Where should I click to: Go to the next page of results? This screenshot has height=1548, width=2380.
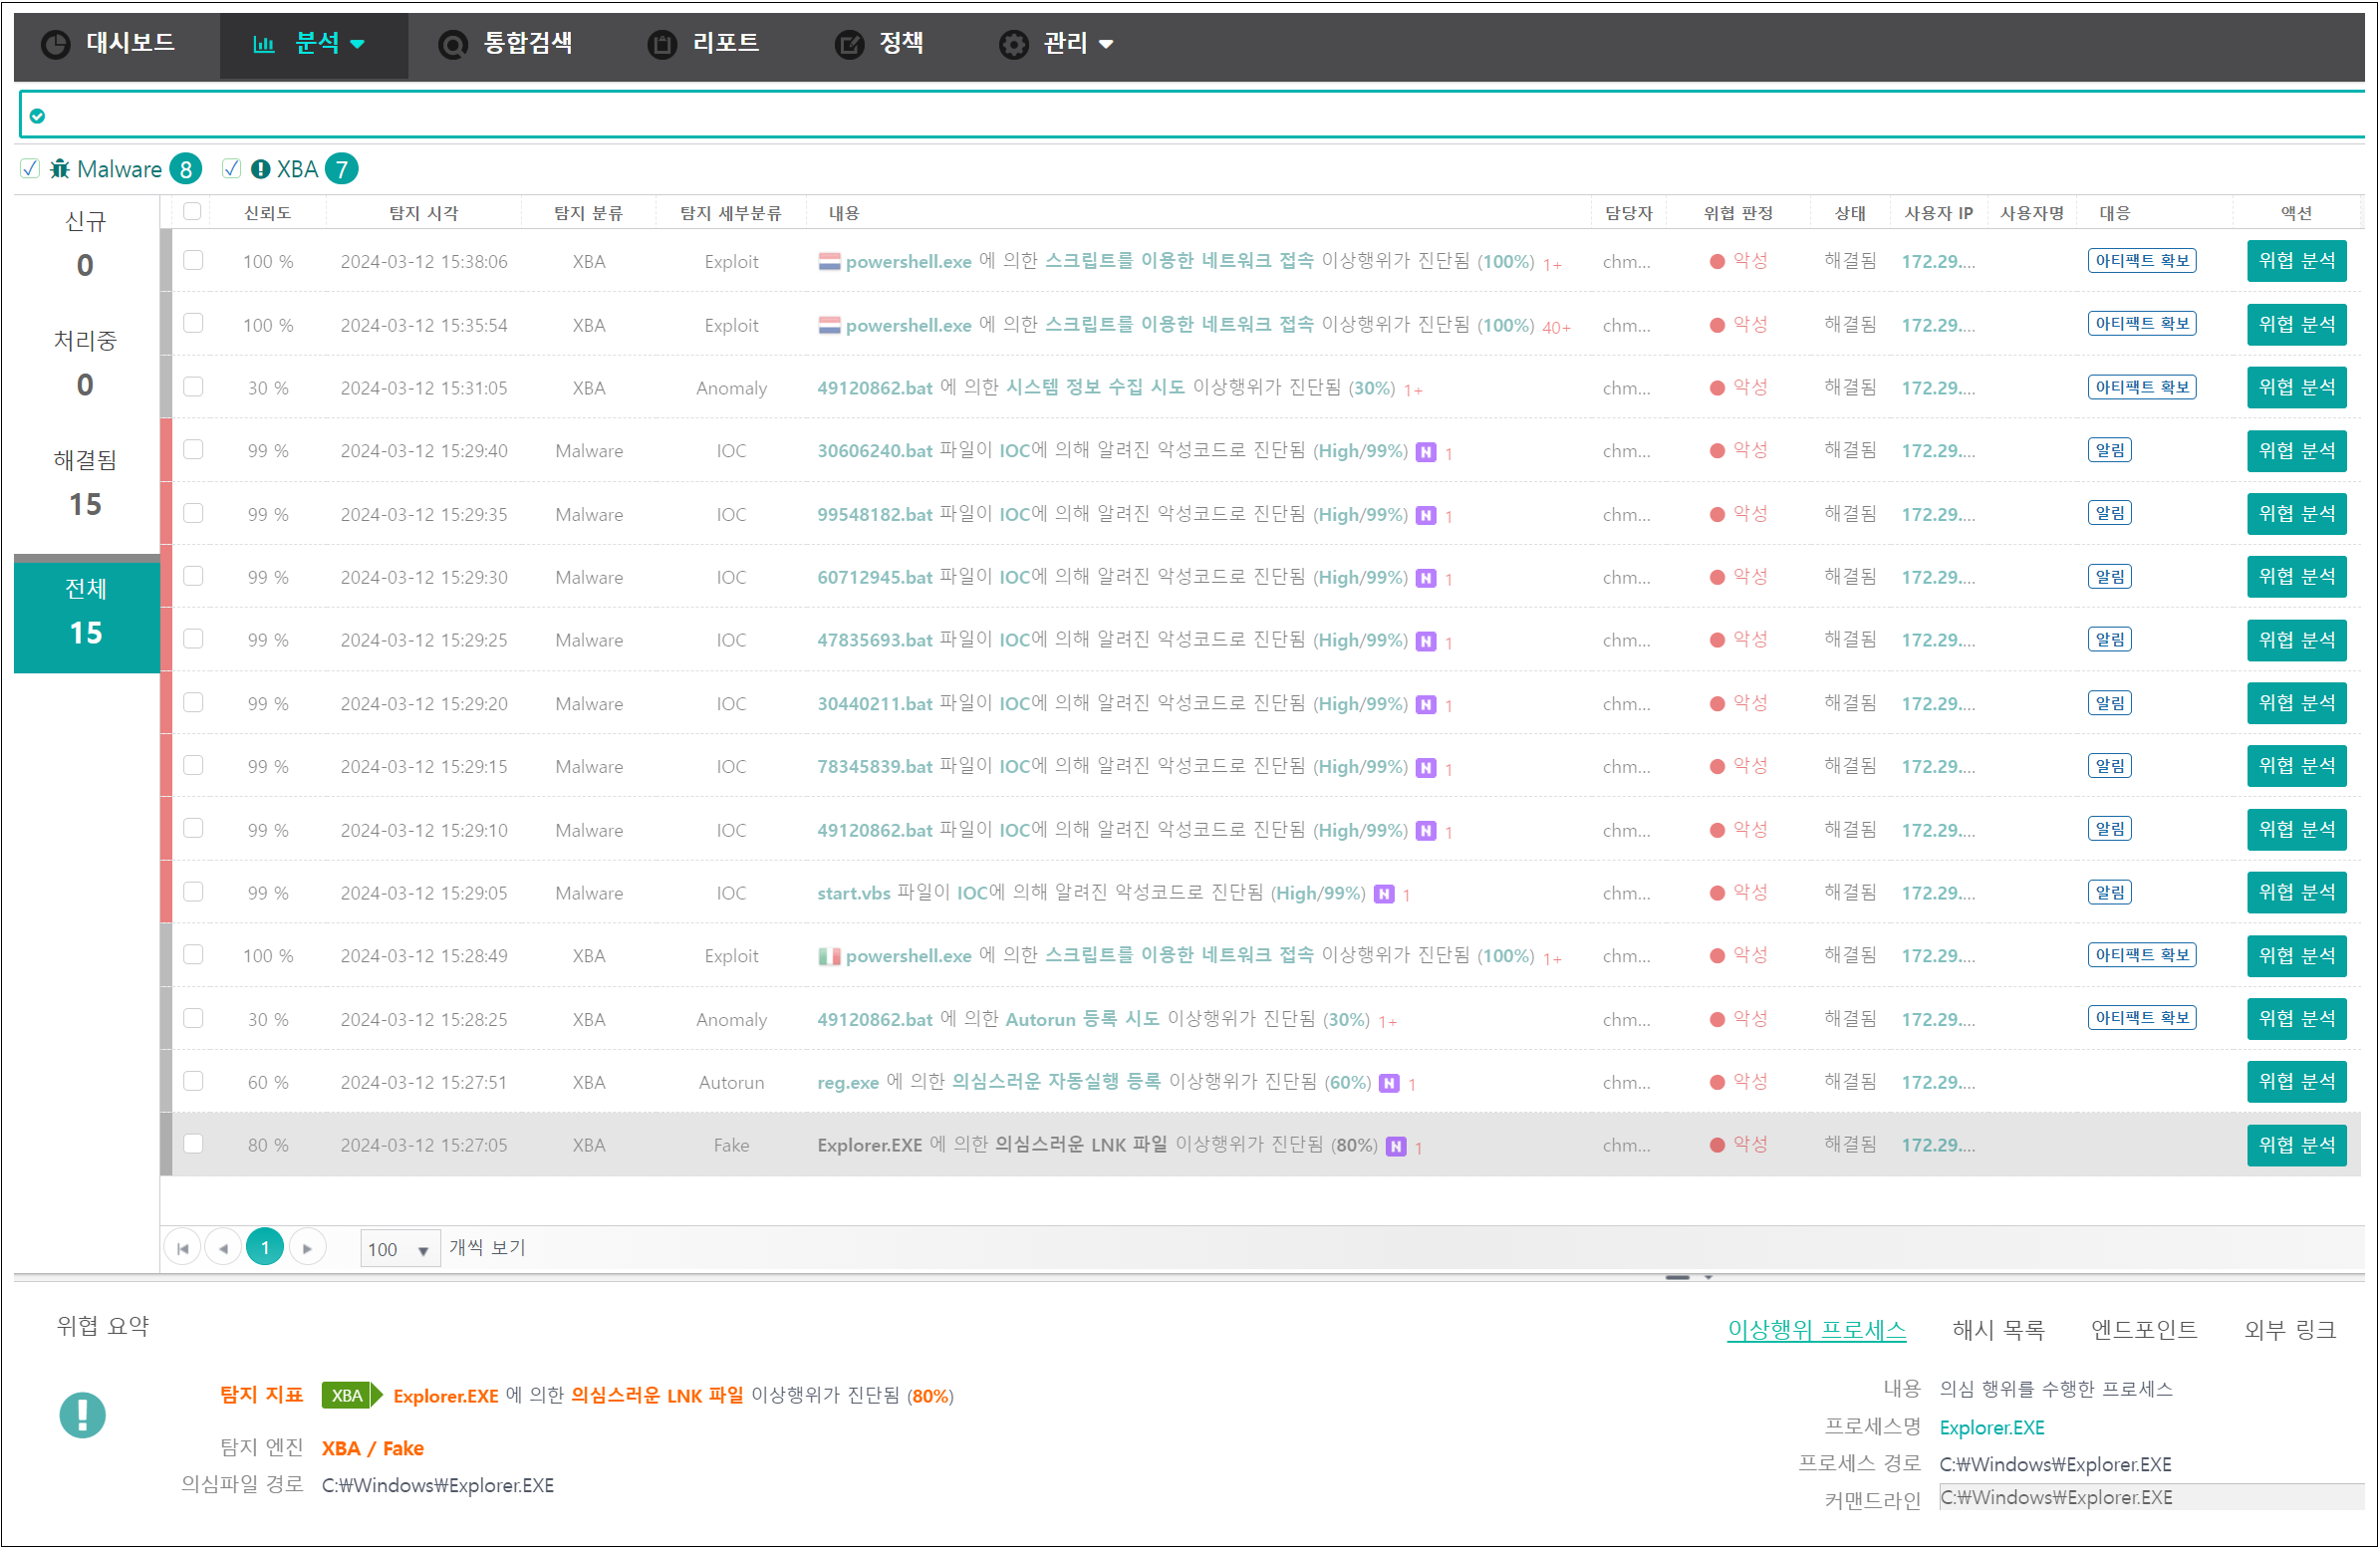tap(307, 1248)
